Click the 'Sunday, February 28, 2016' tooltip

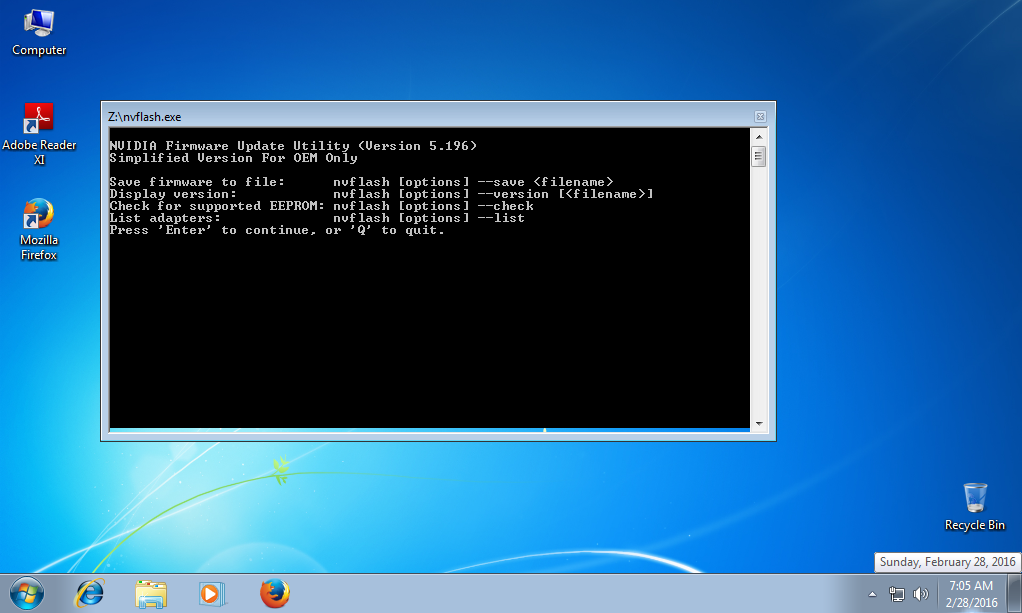pos(947,562)
